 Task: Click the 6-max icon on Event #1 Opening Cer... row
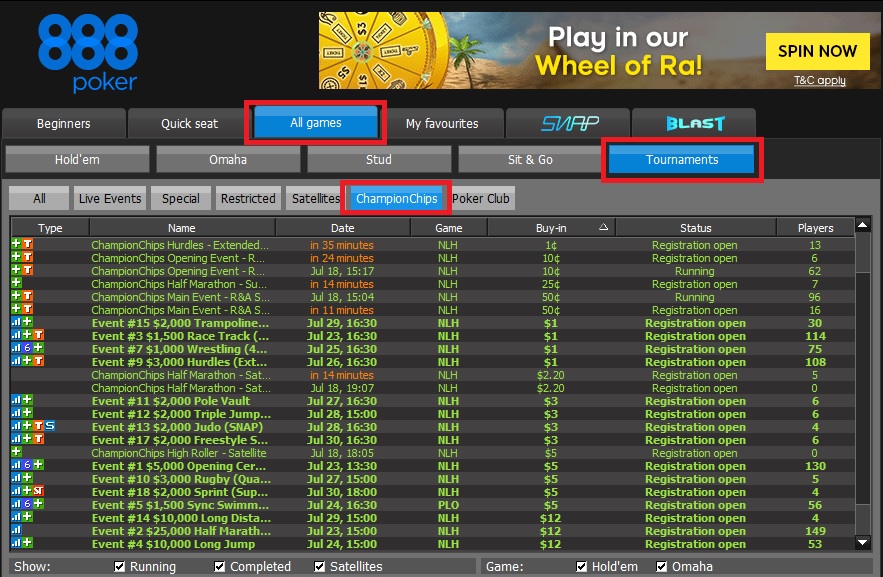[27, 465]
